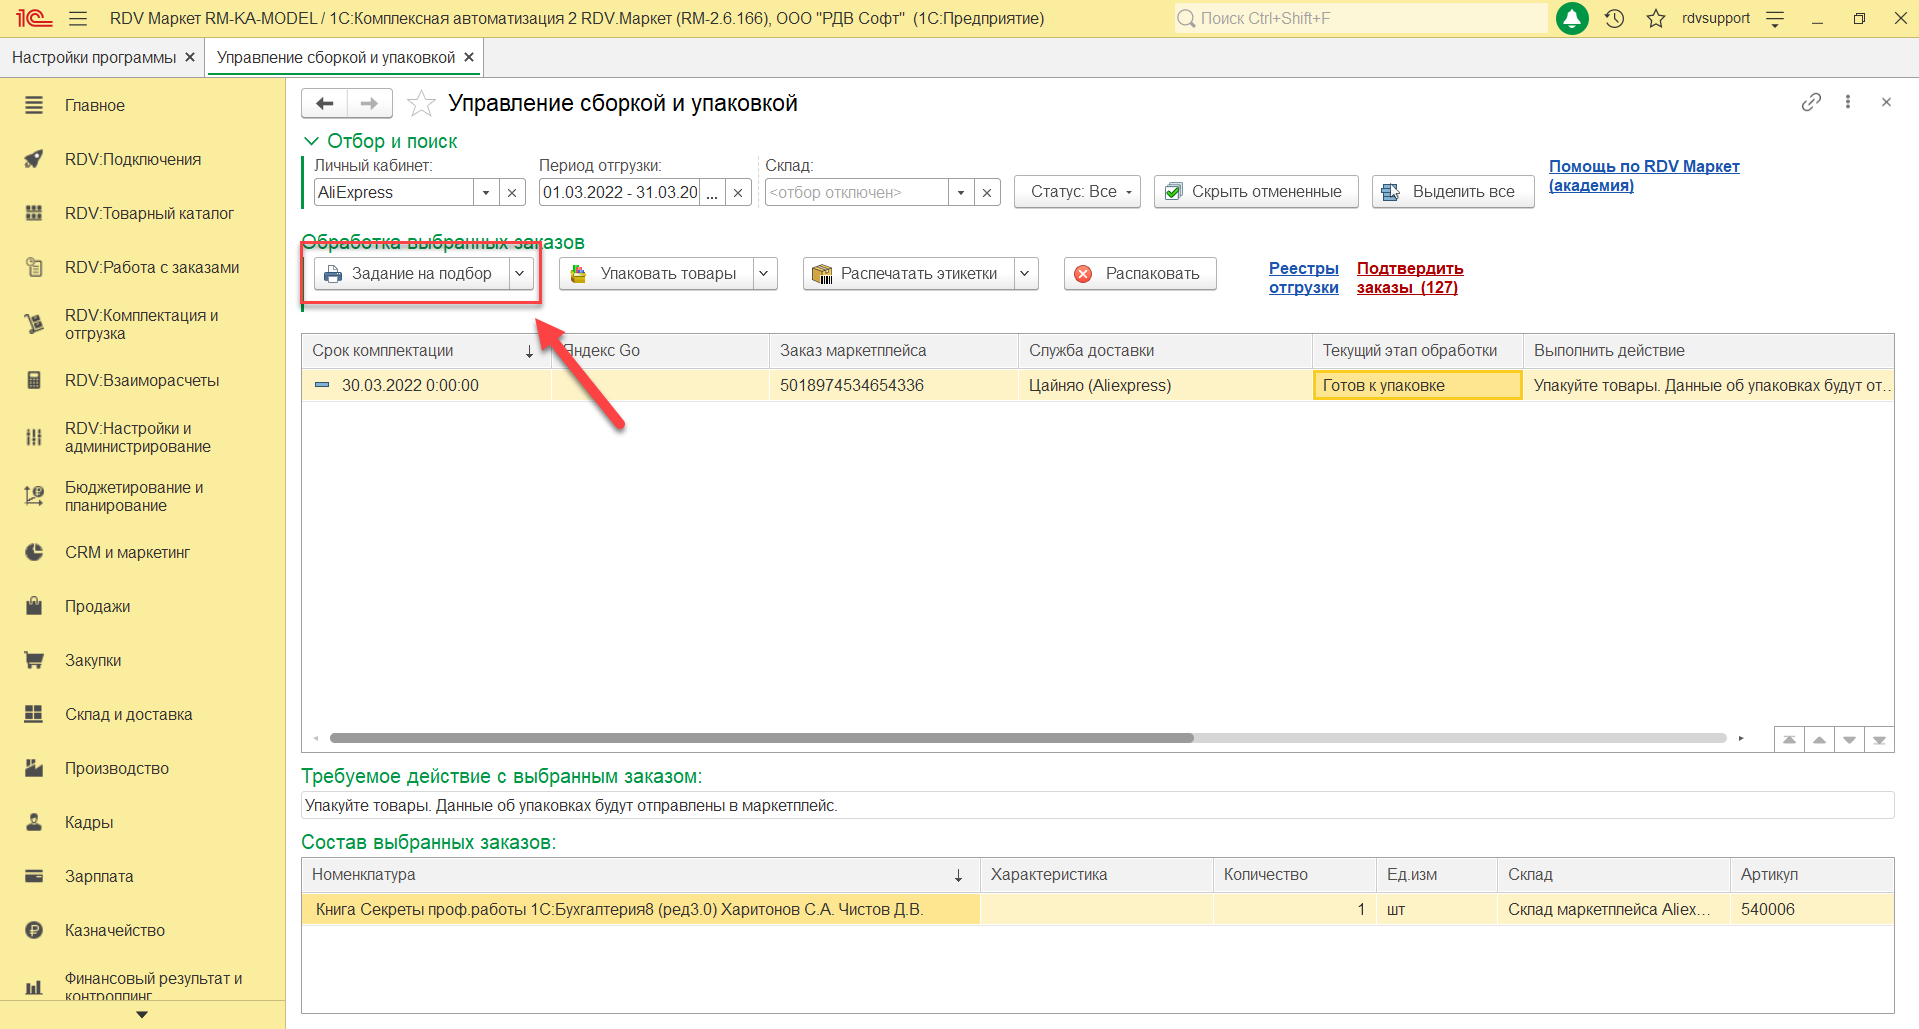Click Упаковать товары button
This screenshot has height=1029, width=1919.
tap(656, 274)
